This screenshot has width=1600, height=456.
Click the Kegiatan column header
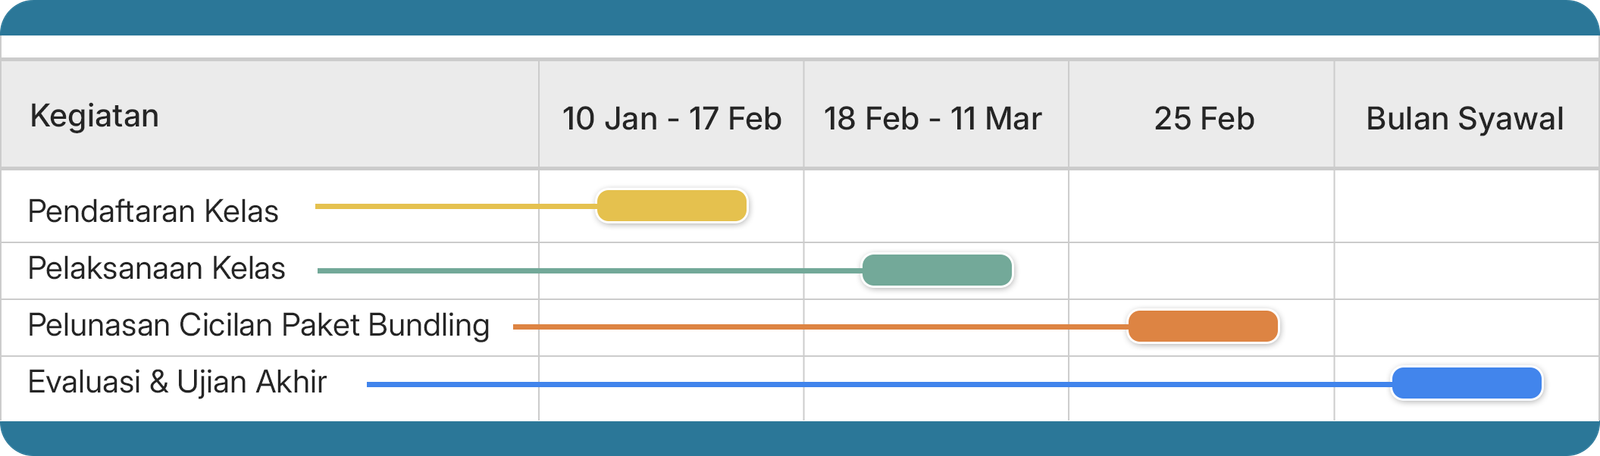pyautogui.click(x=95, y=116)
